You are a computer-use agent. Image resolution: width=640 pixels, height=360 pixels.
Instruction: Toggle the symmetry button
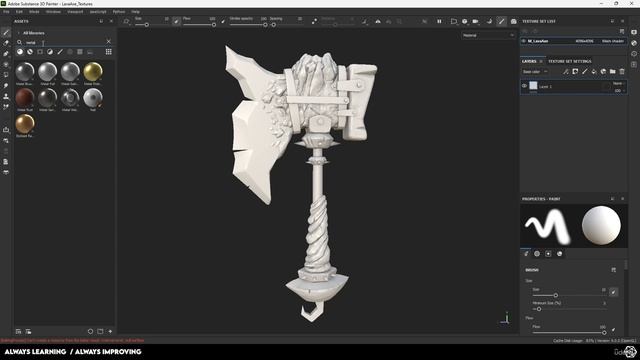point(378,21)
